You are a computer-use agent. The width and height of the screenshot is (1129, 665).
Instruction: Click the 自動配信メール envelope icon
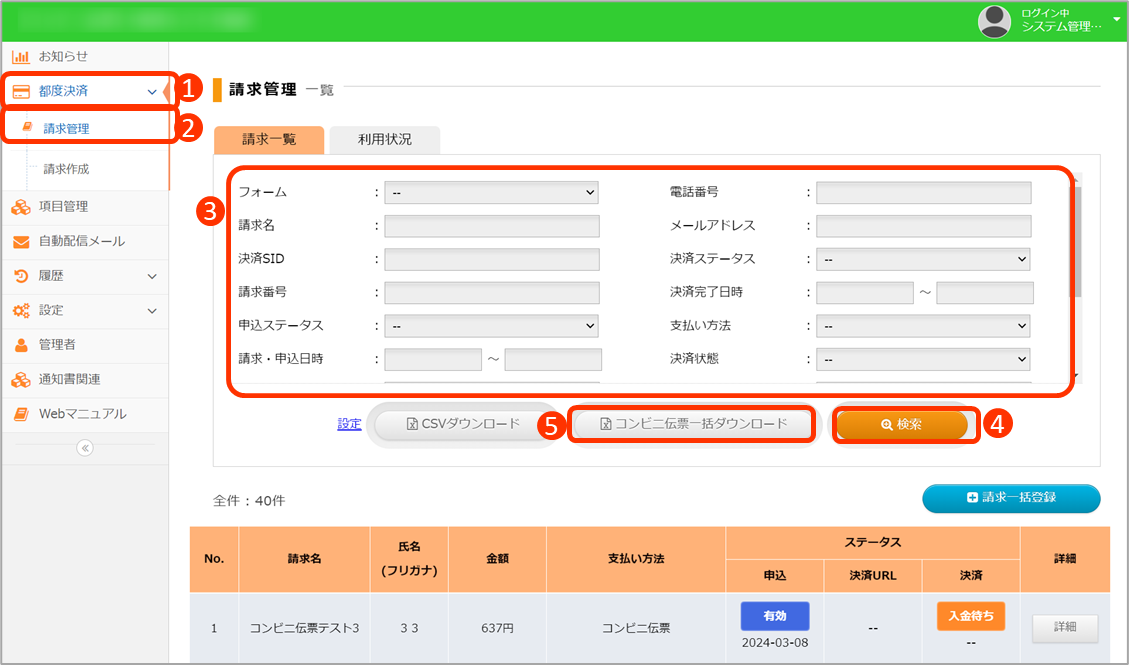pos(21,242)
